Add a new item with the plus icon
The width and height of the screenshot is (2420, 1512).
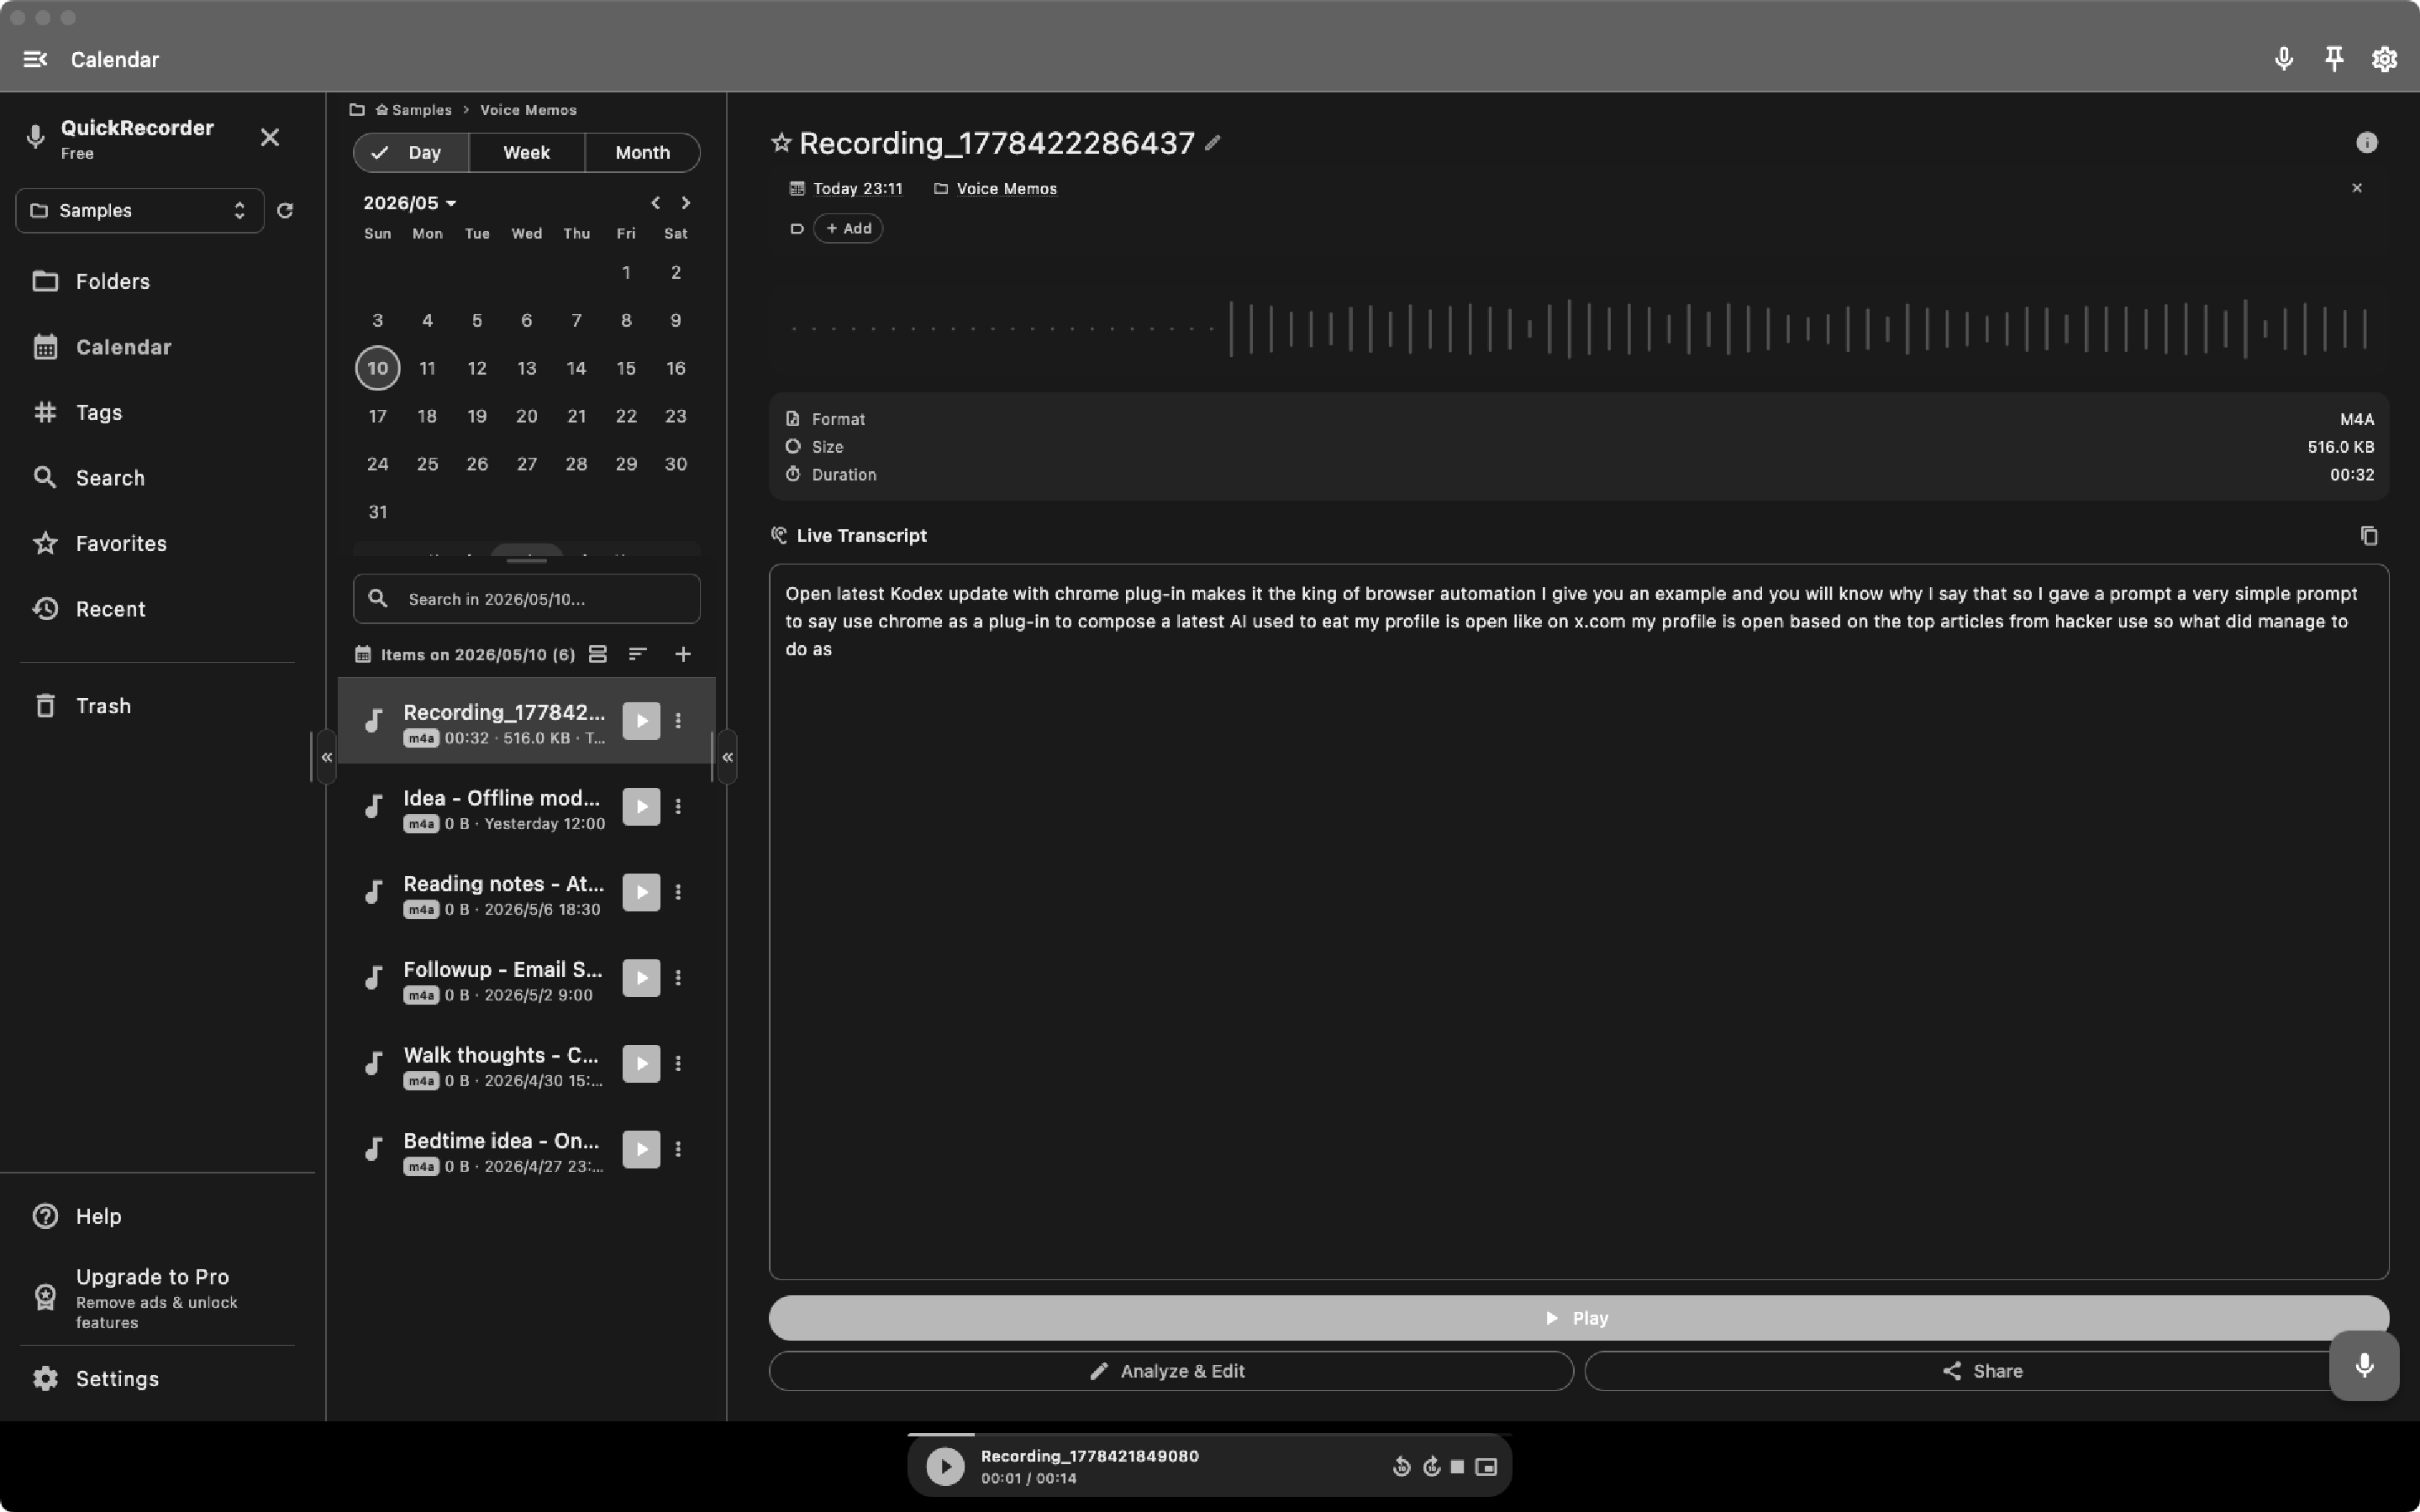coord(683,654)
